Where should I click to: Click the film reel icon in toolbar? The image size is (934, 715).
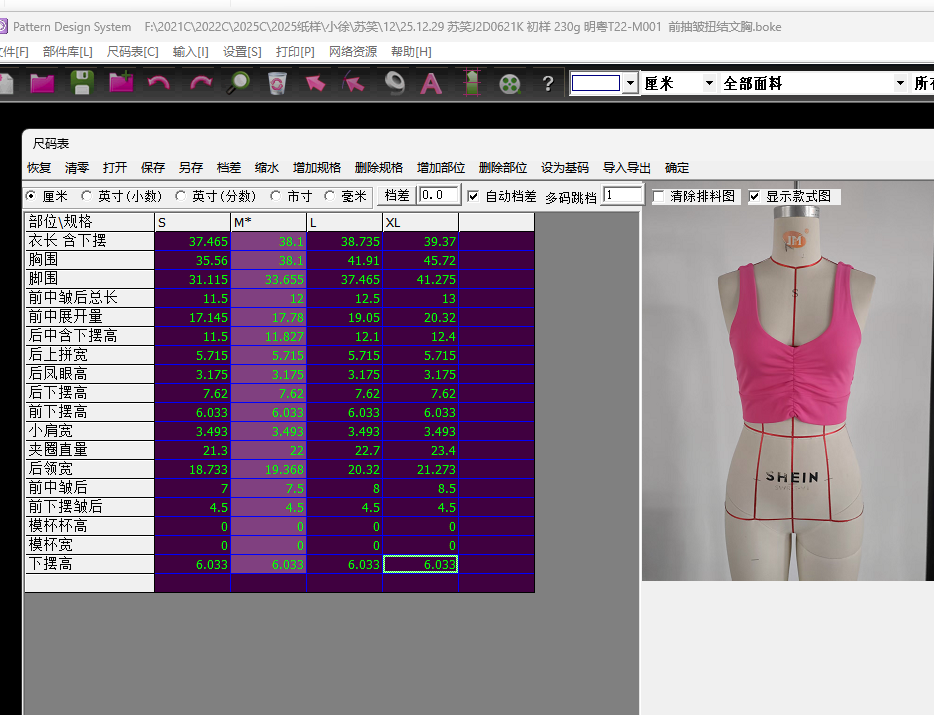pyautogui.click(x=510, y=83)
